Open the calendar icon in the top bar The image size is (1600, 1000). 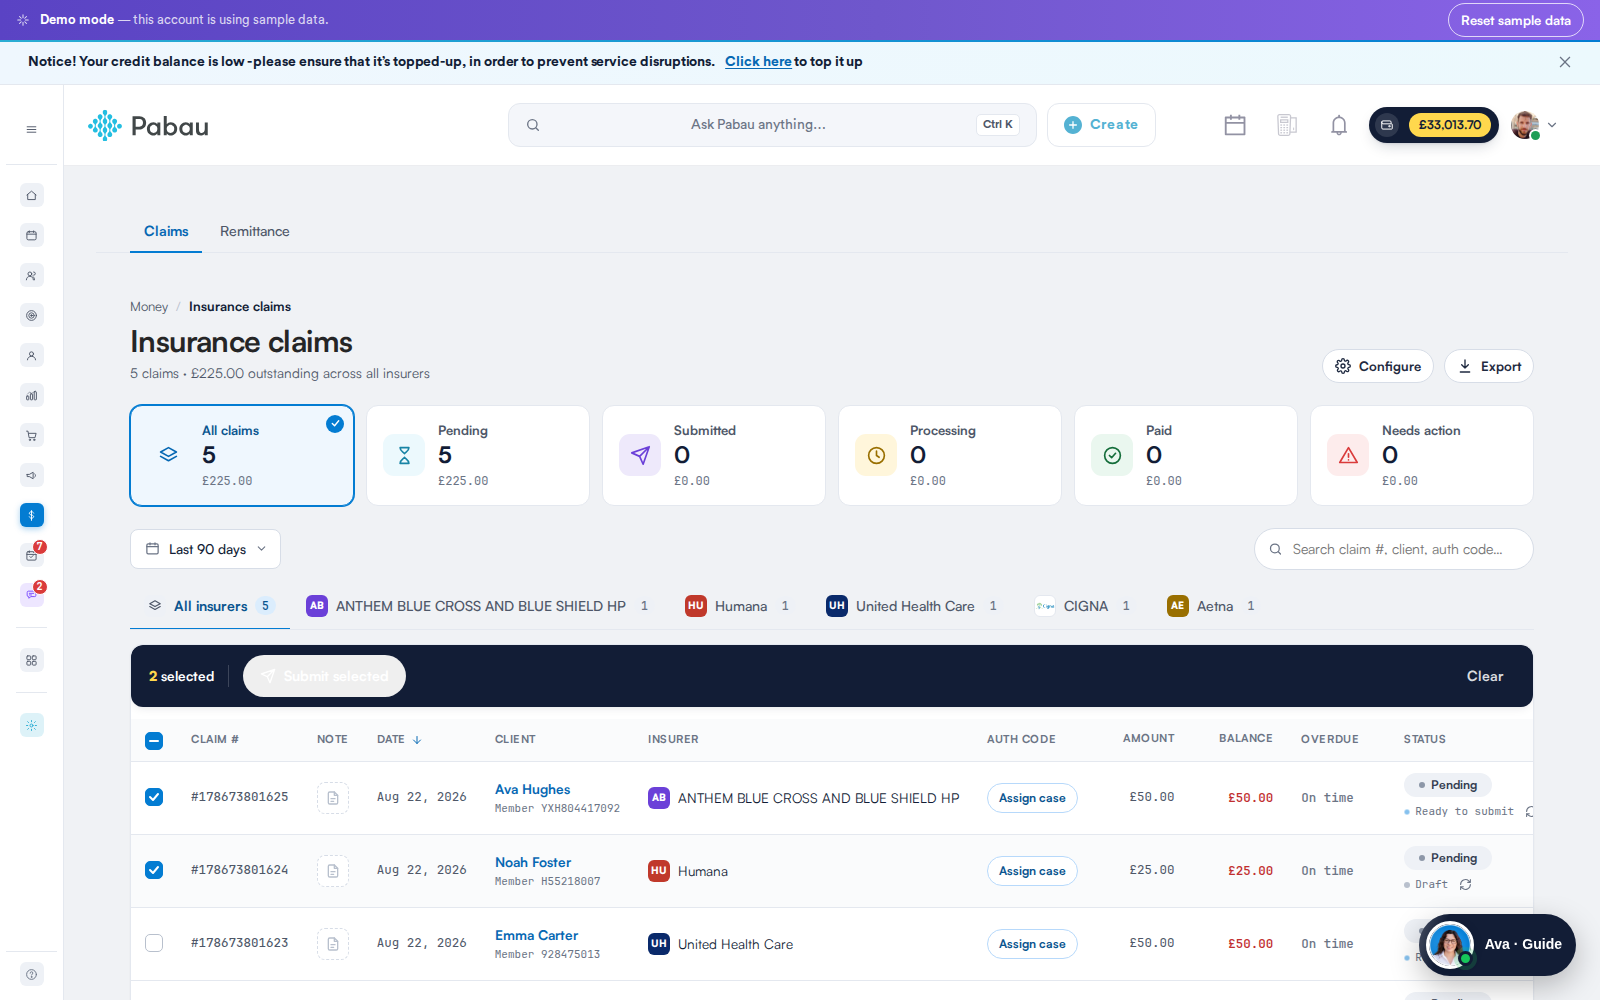click(x=1235, y=125)
